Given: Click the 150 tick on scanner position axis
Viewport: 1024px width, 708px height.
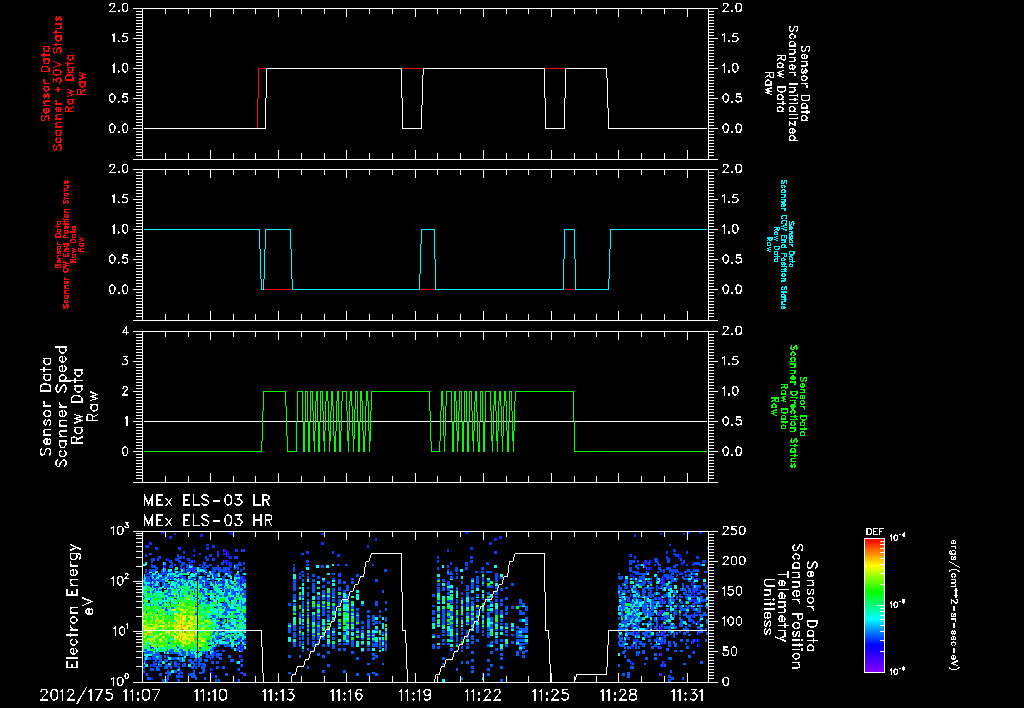Looking at the screenshot, I should (733, 591).
